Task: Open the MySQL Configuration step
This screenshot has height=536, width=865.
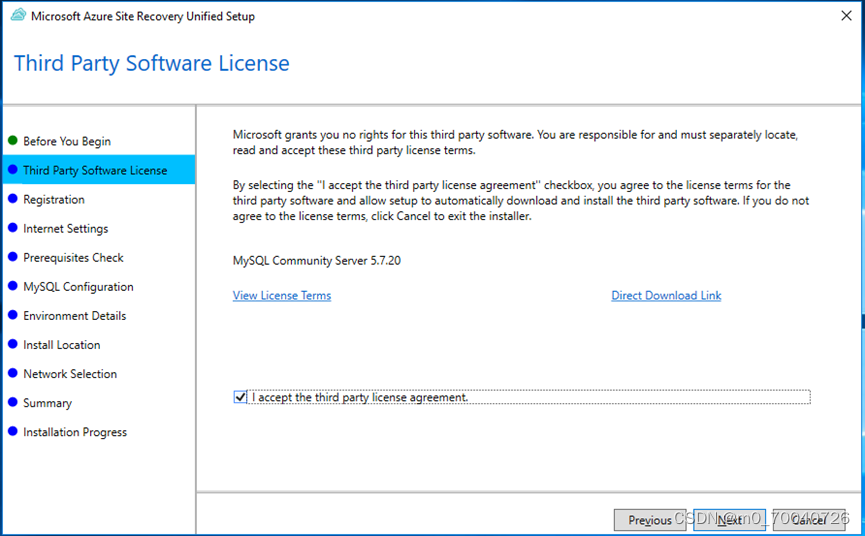Action: 78,287
